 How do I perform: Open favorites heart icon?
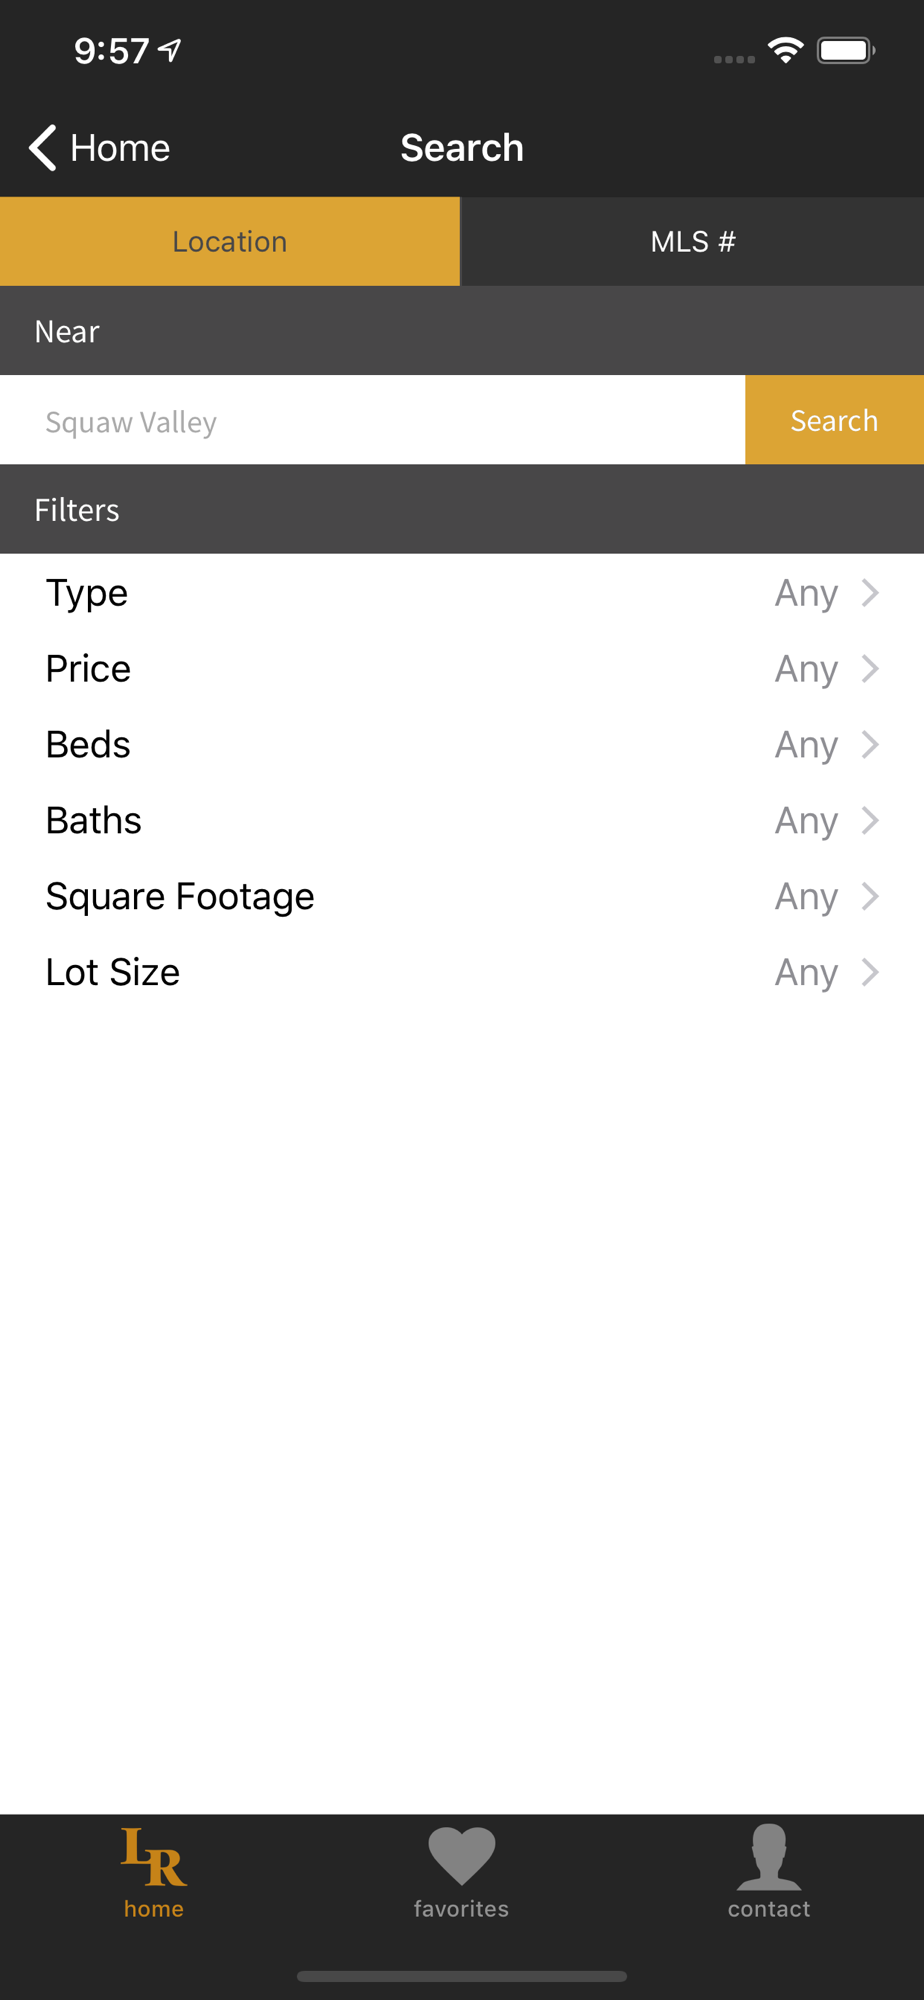[x=461, y=1856]
